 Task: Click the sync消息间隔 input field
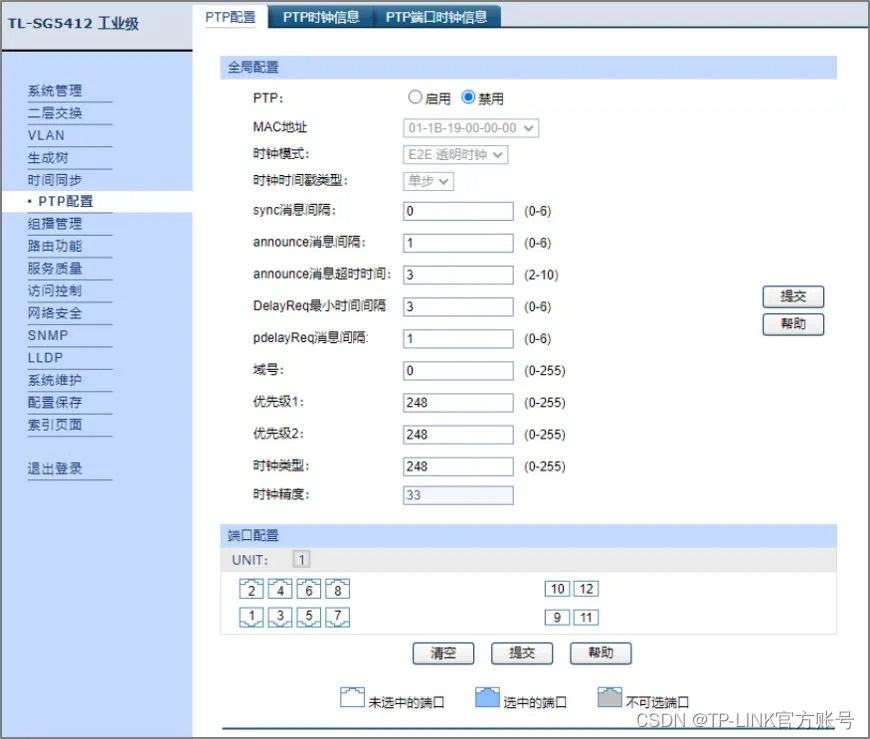click(x=457, y=211)
